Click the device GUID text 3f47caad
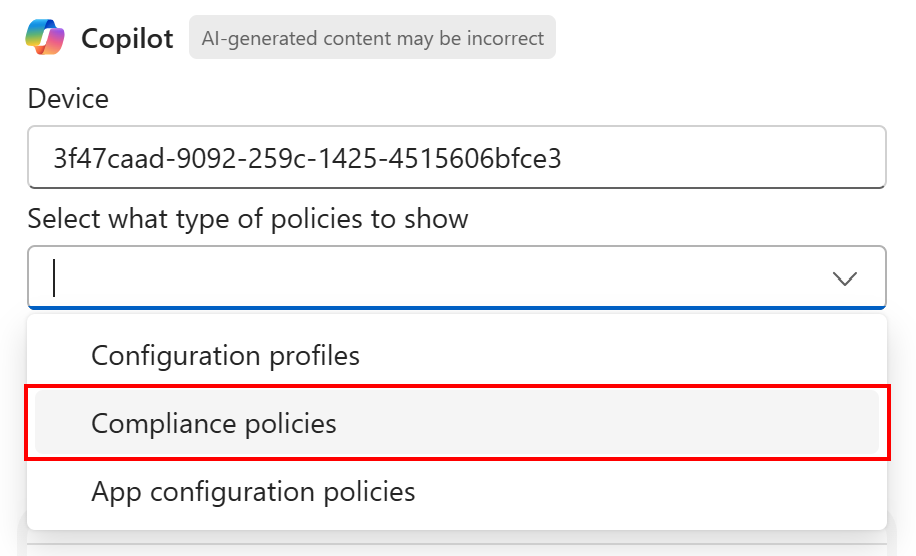The height and width of the screenshot is (556, 916). click(306, 157)
